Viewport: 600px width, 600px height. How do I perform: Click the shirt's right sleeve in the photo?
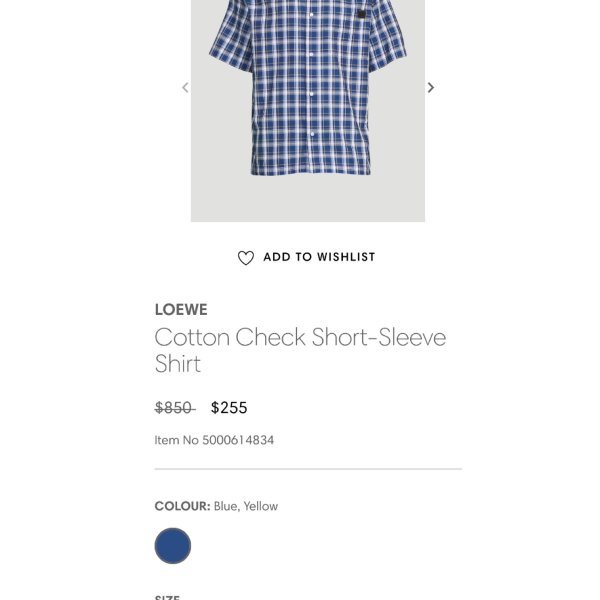coord(385,34)
